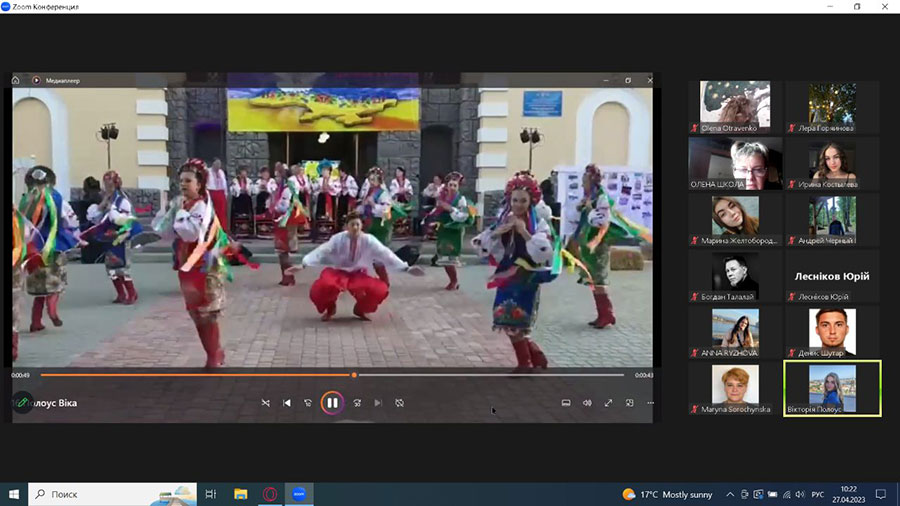Open the subtitles and captions menu
900x506 pixels.
[565, 403]
